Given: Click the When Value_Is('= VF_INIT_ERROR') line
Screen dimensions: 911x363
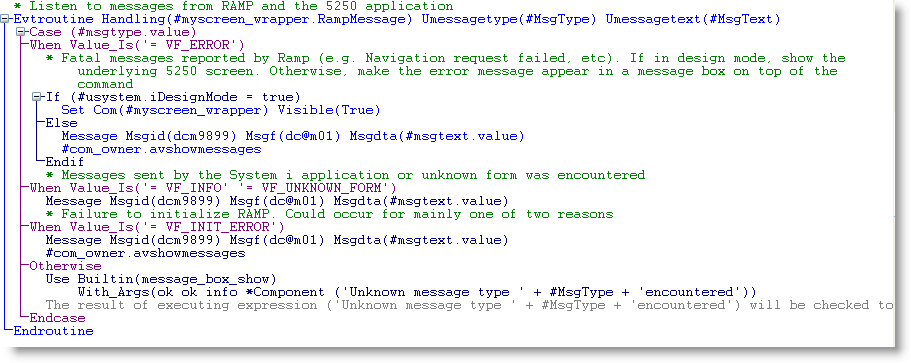Looking at the screenshot, I should coord(157,227).
